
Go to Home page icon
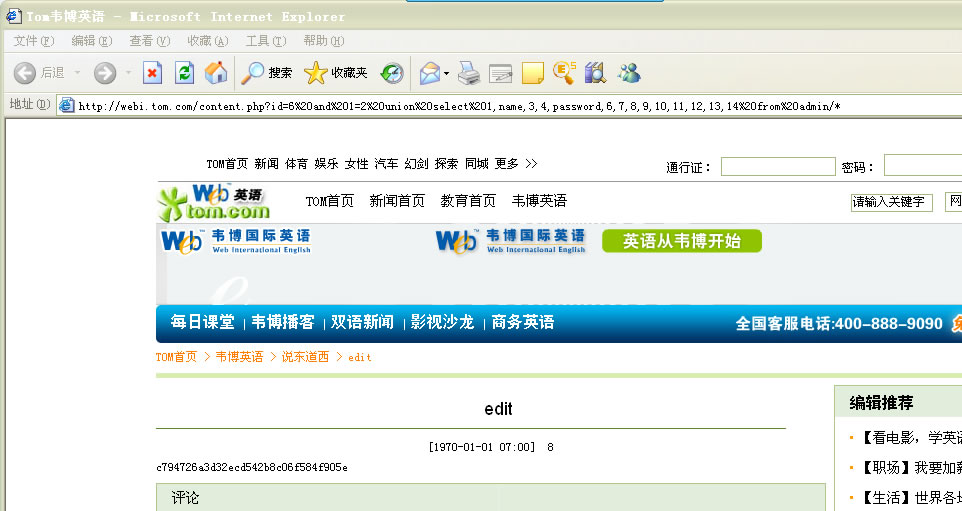[216, 72]
